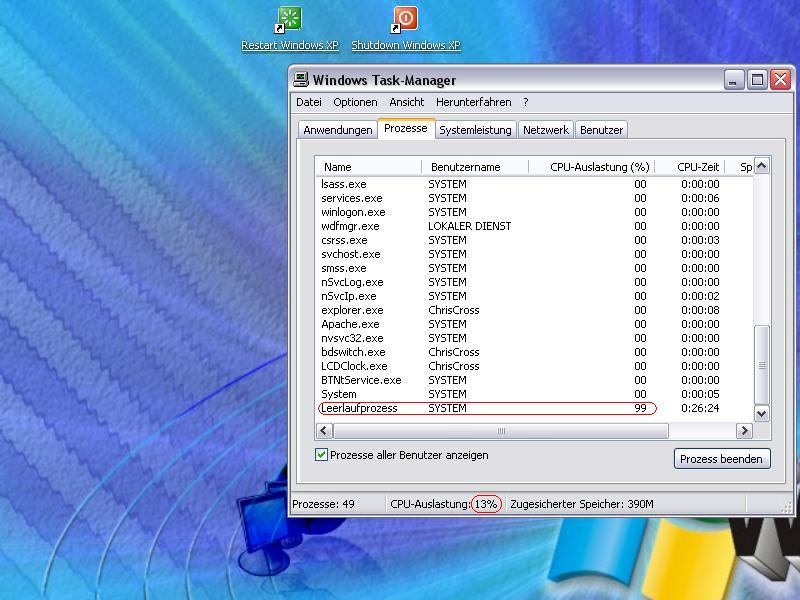Select the services.exe process row
This screenshot has height=600, width=800.
click(x=534, y=198)
